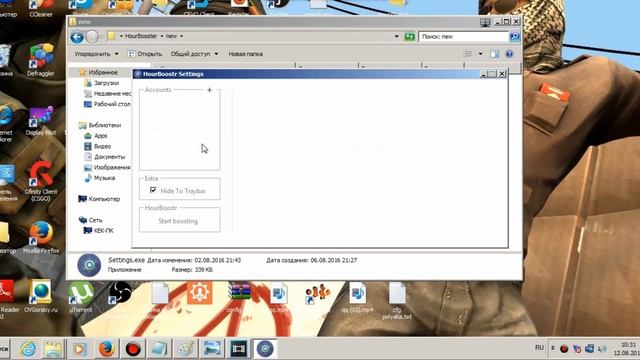The width and height of the screenshot is (640, 360).
Task: Open Explorer help icon
Action: pos(509,54)
